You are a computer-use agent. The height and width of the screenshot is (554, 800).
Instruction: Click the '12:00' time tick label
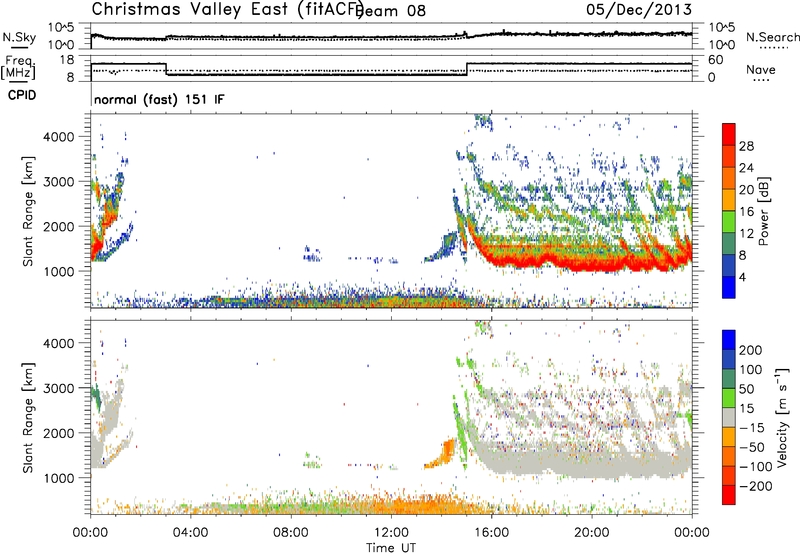tap(391, 533)
